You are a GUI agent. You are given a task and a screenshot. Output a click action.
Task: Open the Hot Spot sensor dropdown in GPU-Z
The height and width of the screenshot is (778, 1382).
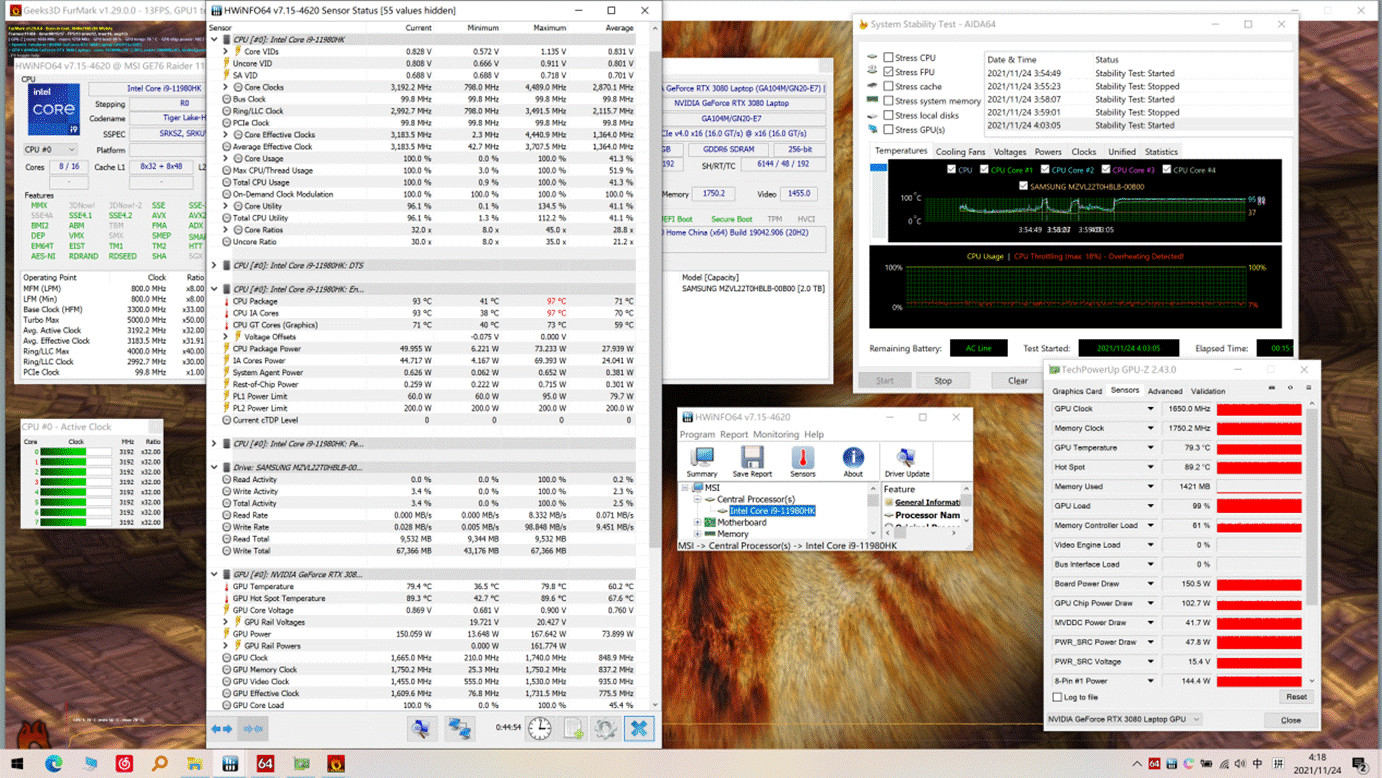(x=1150, y=467)
